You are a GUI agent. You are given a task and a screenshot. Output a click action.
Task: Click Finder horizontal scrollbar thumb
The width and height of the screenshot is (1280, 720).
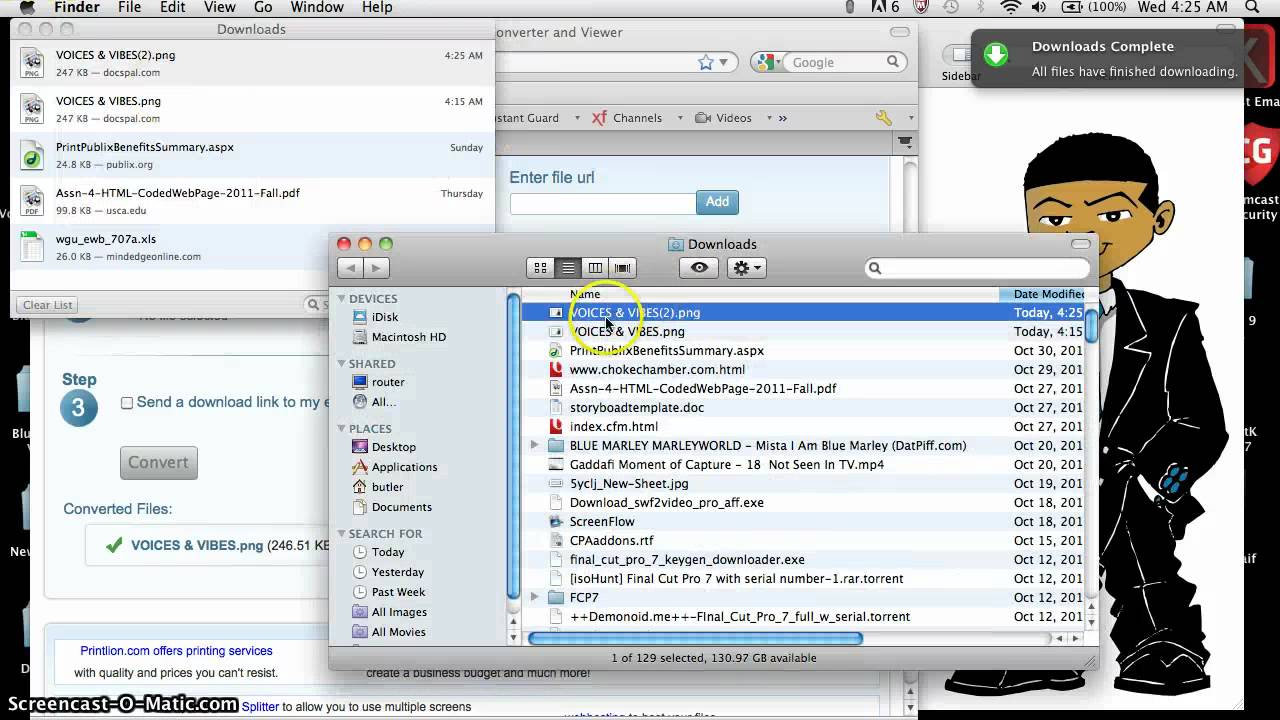click(695, 638)
